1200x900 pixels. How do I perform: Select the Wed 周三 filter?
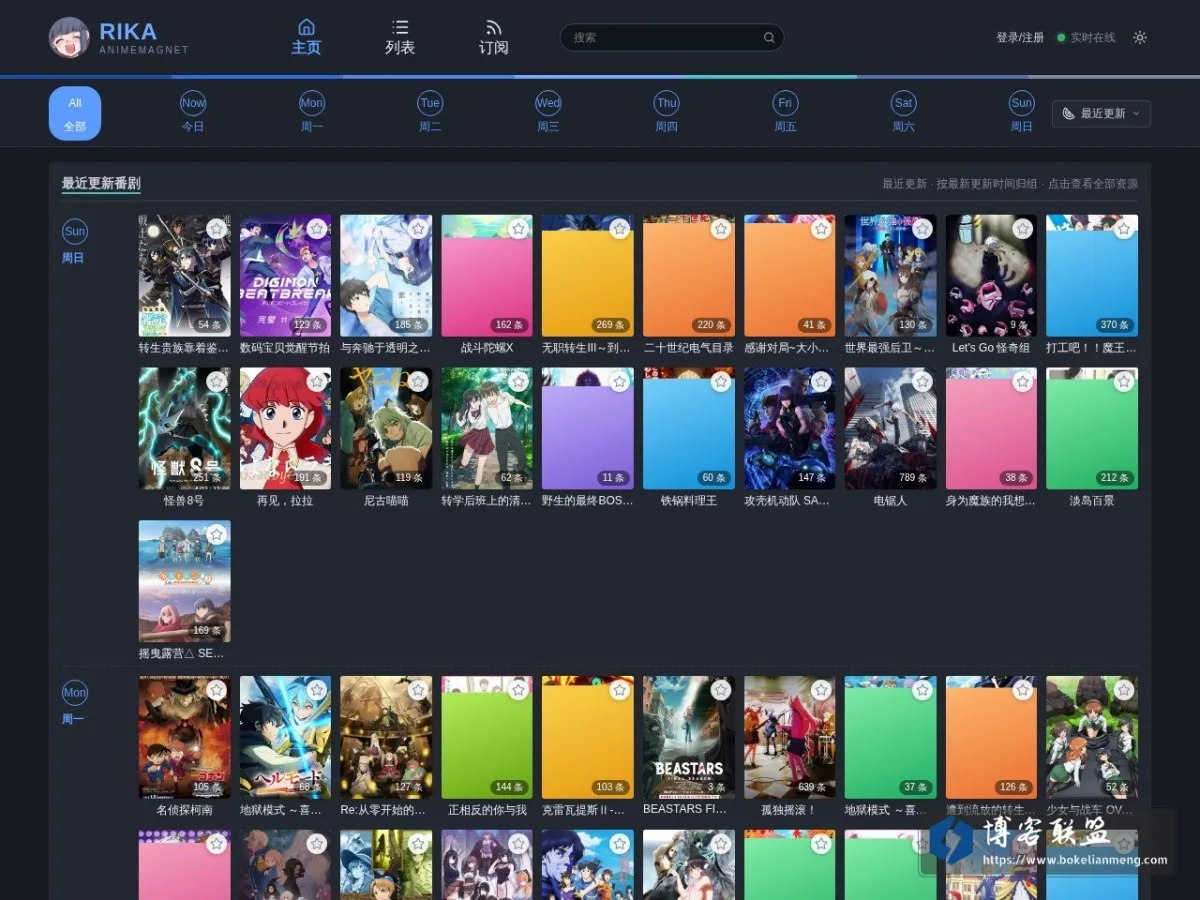point(548,113)
